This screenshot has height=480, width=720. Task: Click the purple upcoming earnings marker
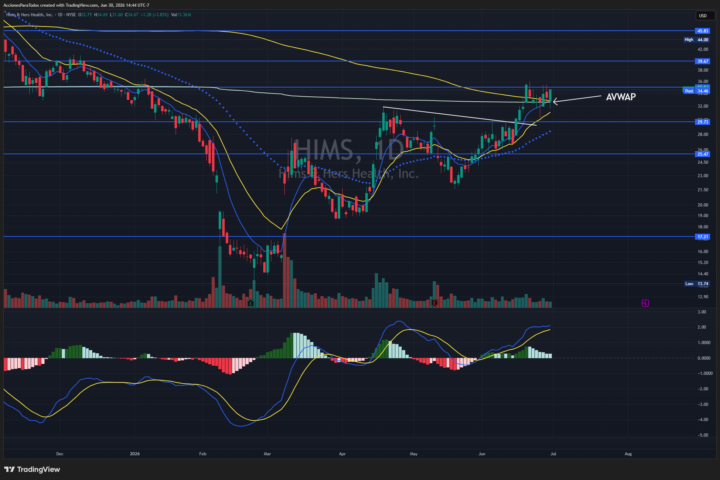[x=645, y=303]
